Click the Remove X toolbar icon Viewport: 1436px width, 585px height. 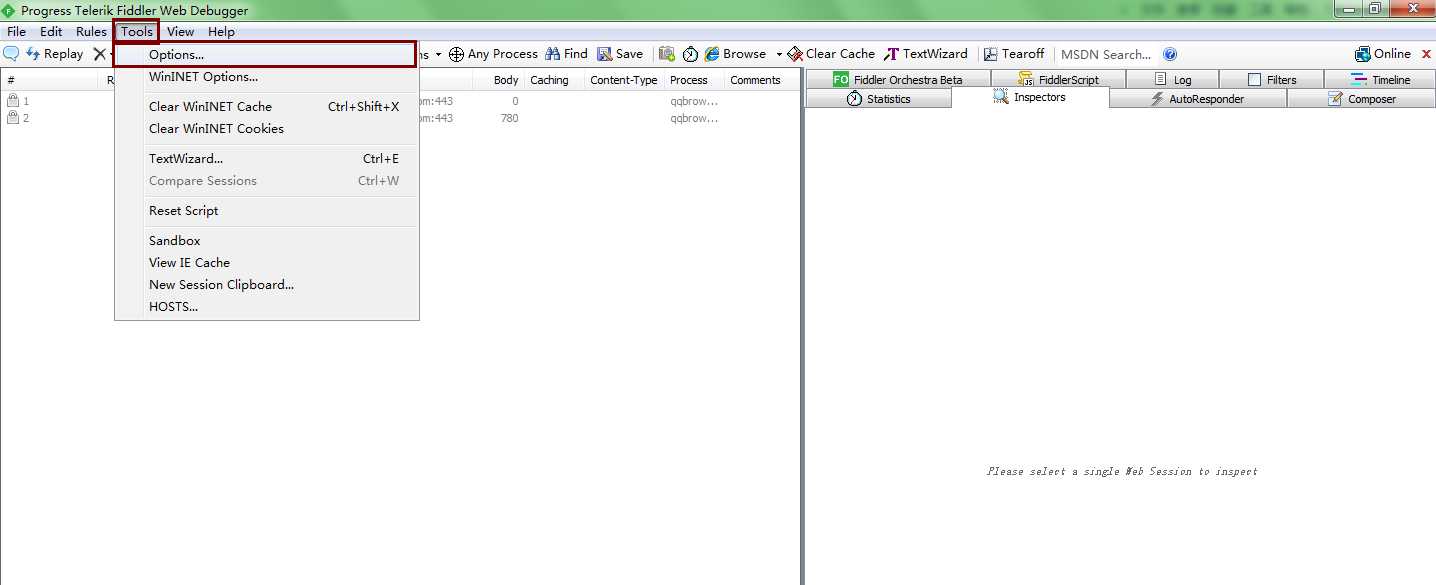(100, 54)
